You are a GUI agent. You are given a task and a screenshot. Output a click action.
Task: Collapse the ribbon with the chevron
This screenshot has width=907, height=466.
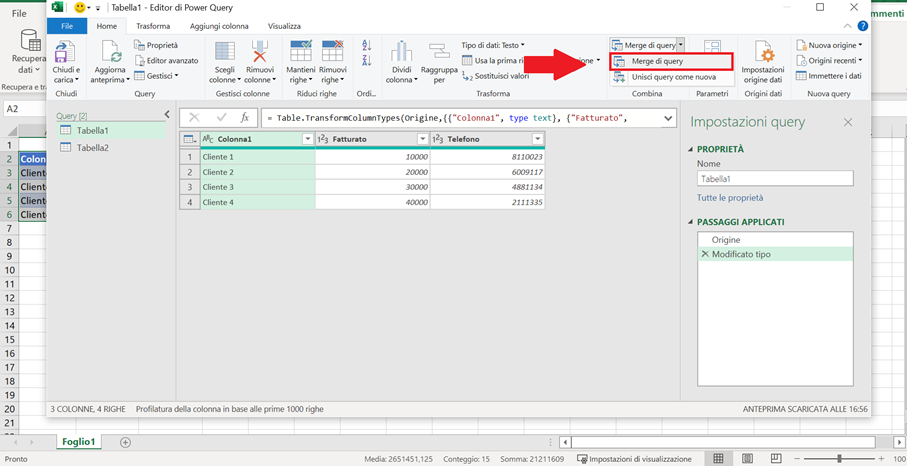[x=847, y=26]
